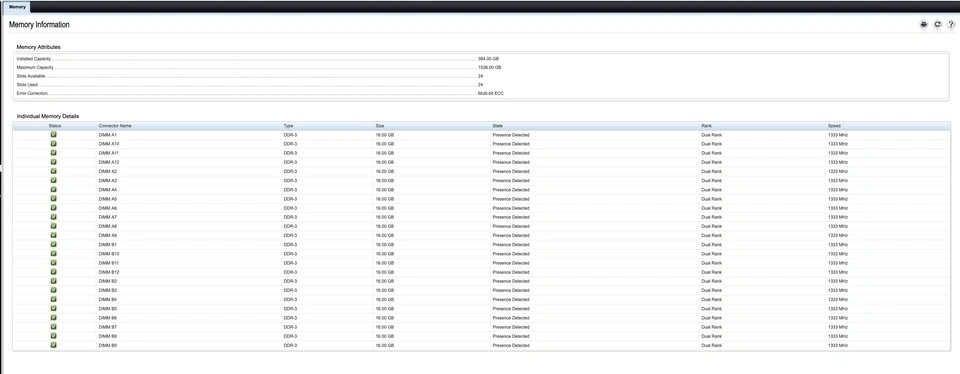Click Dual Rank in DIMM A10 row
The width and height of the screenshot is (960, 374).
click(x=711, y=143)
